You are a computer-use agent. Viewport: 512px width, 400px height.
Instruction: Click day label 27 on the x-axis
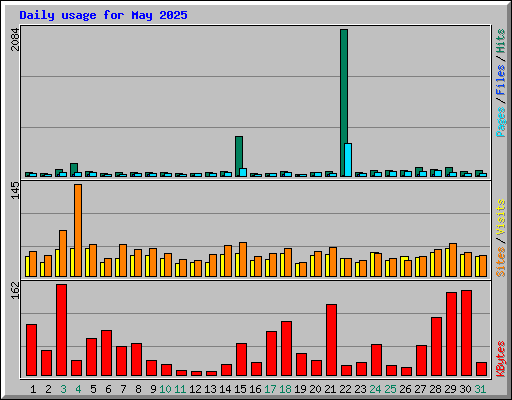click(x=420, y=389)
